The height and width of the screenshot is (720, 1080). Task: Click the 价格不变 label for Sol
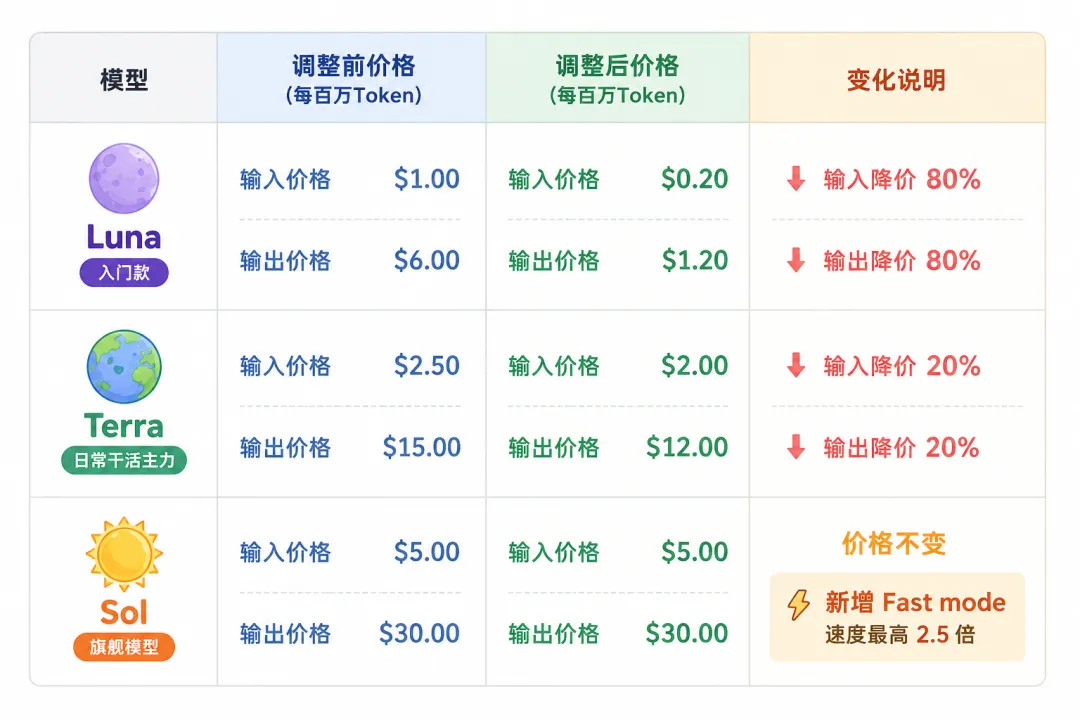pyautogui.click(x=894, y=544)
